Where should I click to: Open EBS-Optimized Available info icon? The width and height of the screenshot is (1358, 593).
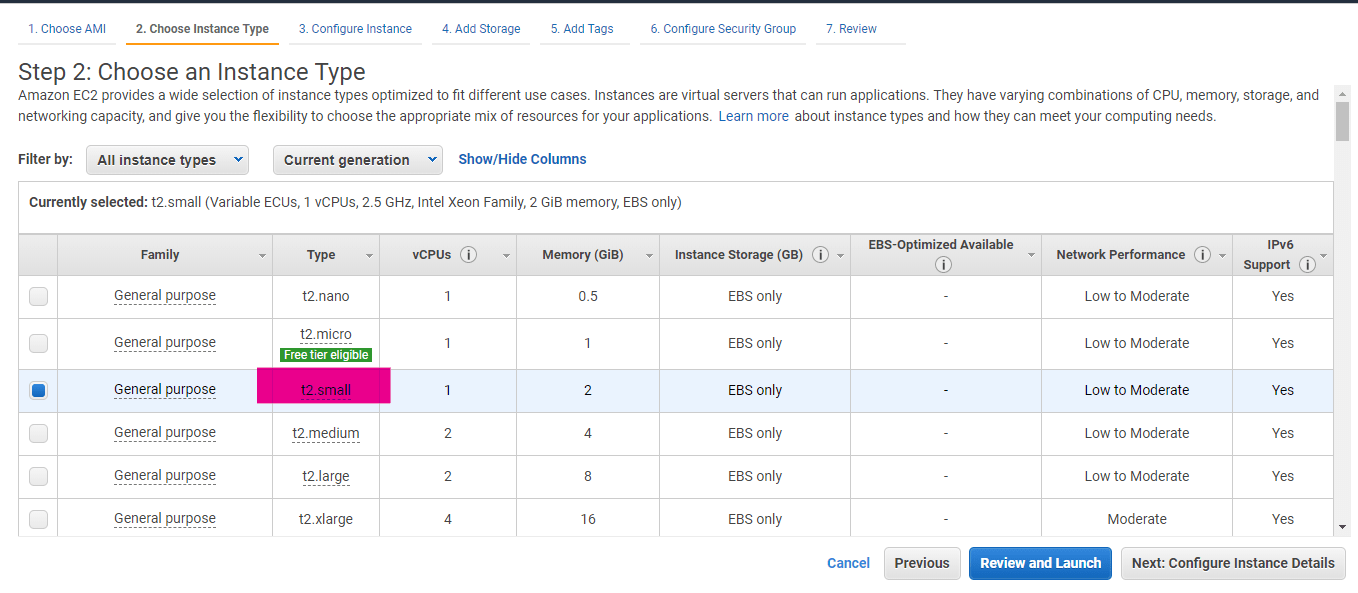click(x=942, y=265)
